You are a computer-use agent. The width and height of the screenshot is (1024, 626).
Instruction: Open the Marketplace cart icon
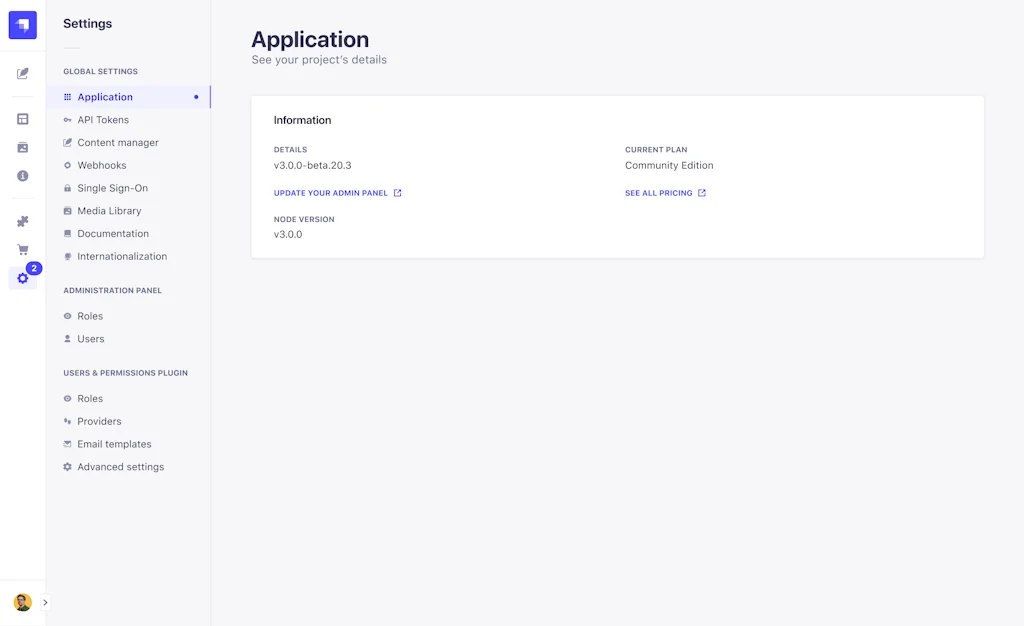coord(22,249)
